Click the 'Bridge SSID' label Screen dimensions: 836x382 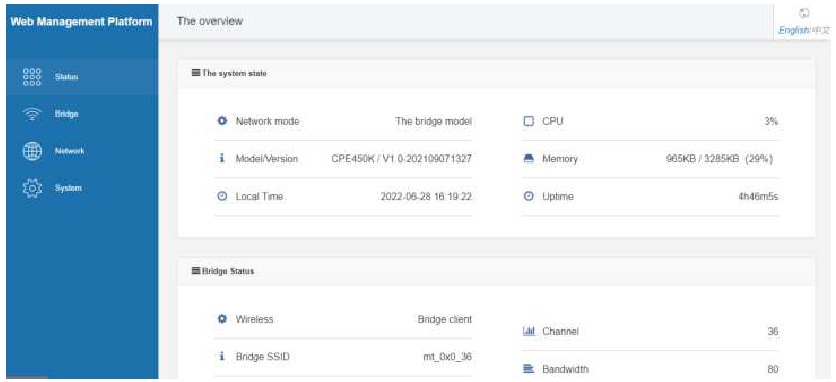click(x=262, y=356)
